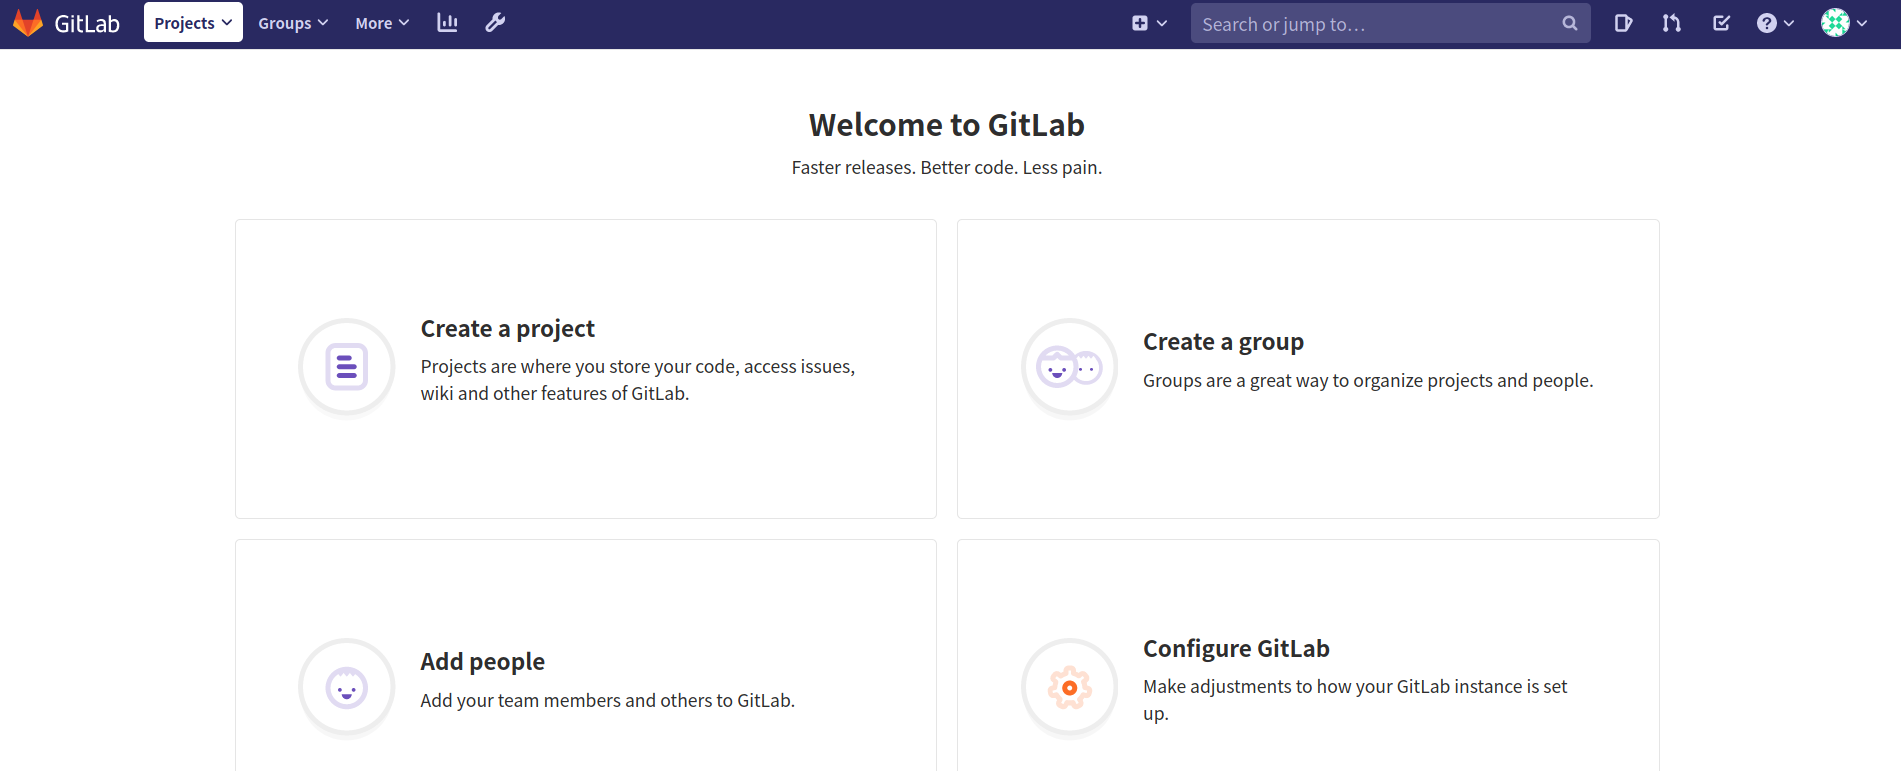
Task: Click the Create a group faces icon
Action: pyautogui.click(x=1069, y=367)
